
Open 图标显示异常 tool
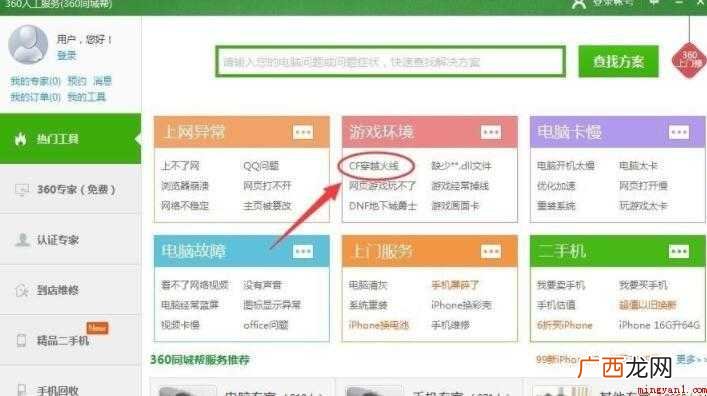tap(272, 305)
